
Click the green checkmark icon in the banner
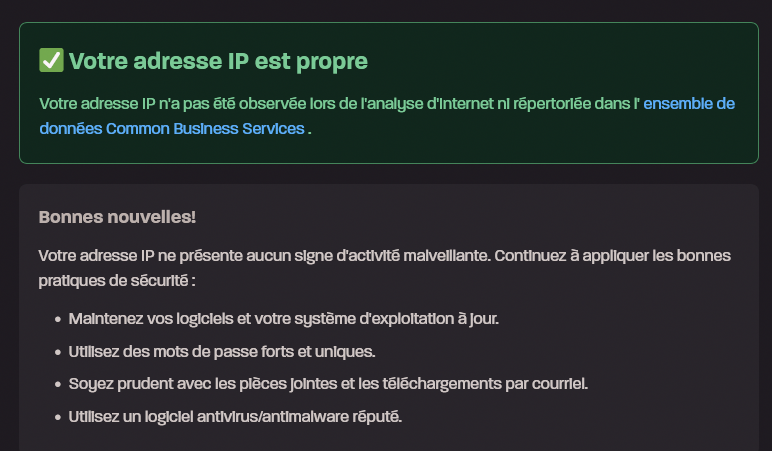click(51, 61)
